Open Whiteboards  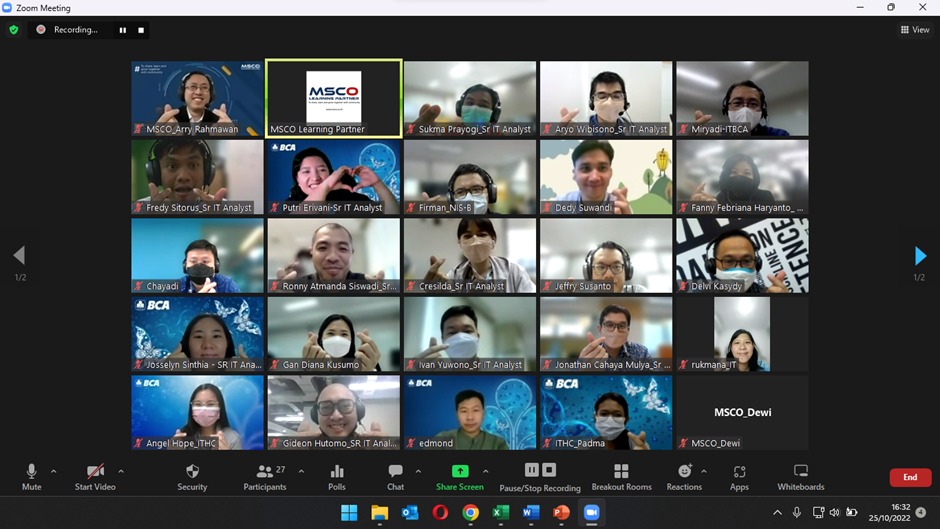point(801,477)
